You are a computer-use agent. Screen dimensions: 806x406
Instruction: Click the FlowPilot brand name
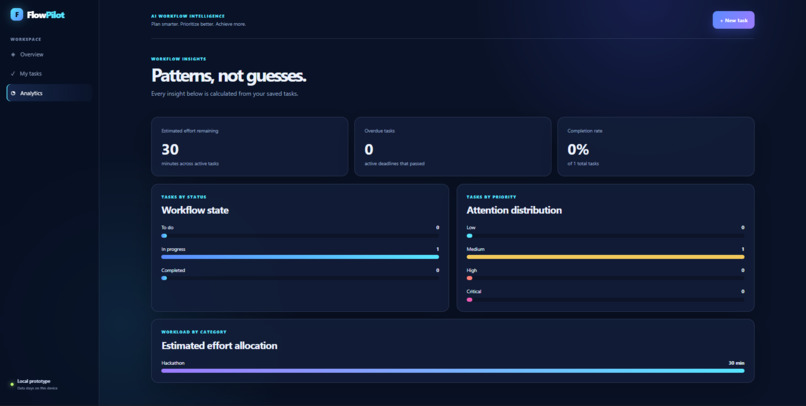(x=46, y=15)
